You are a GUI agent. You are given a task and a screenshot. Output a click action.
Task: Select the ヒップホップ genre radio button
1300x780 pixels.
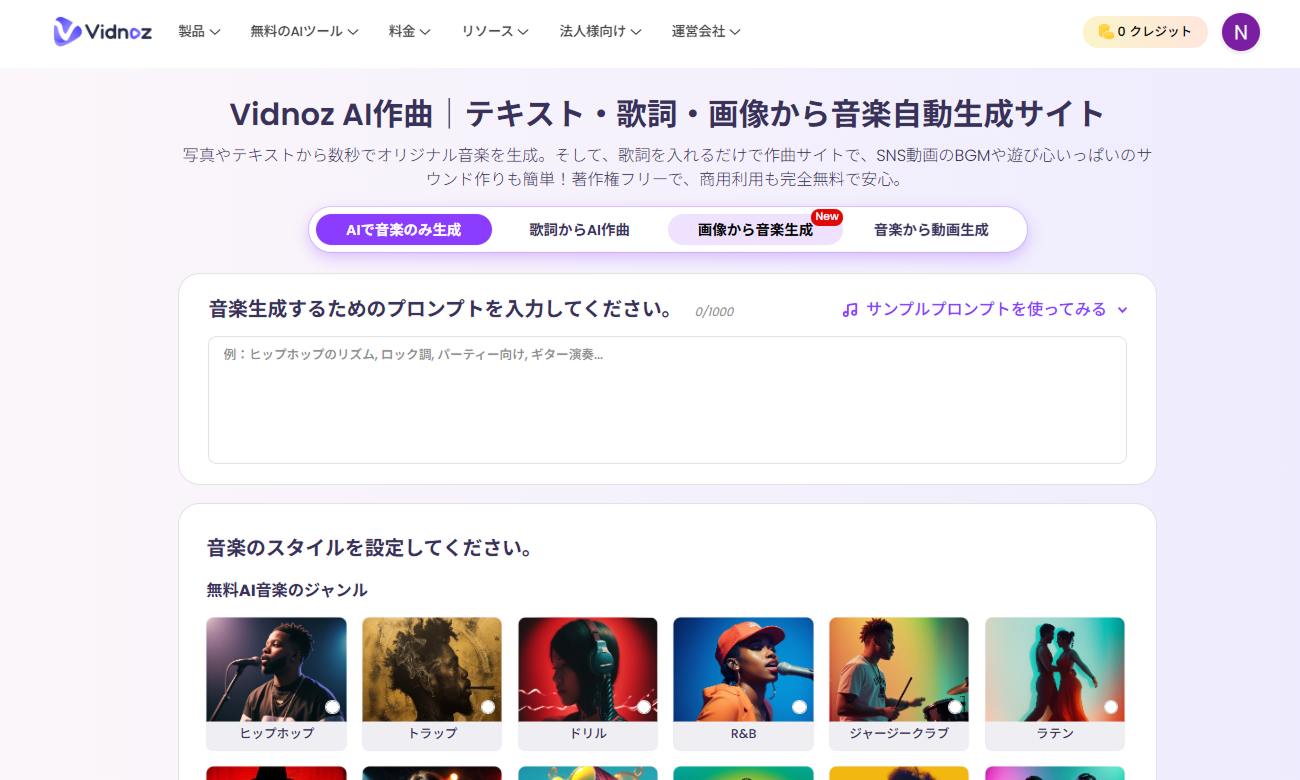coord(332,707)
